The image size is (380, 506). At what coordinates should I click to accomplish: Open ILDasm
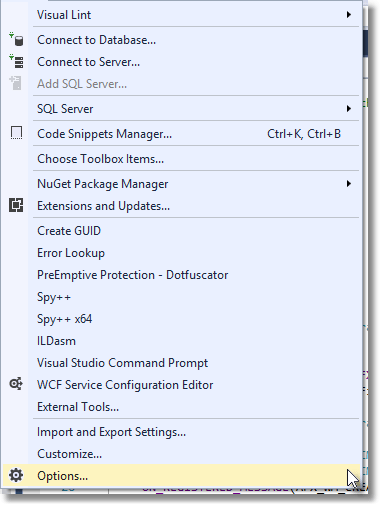pyautogui.click(x=181, y=341)
